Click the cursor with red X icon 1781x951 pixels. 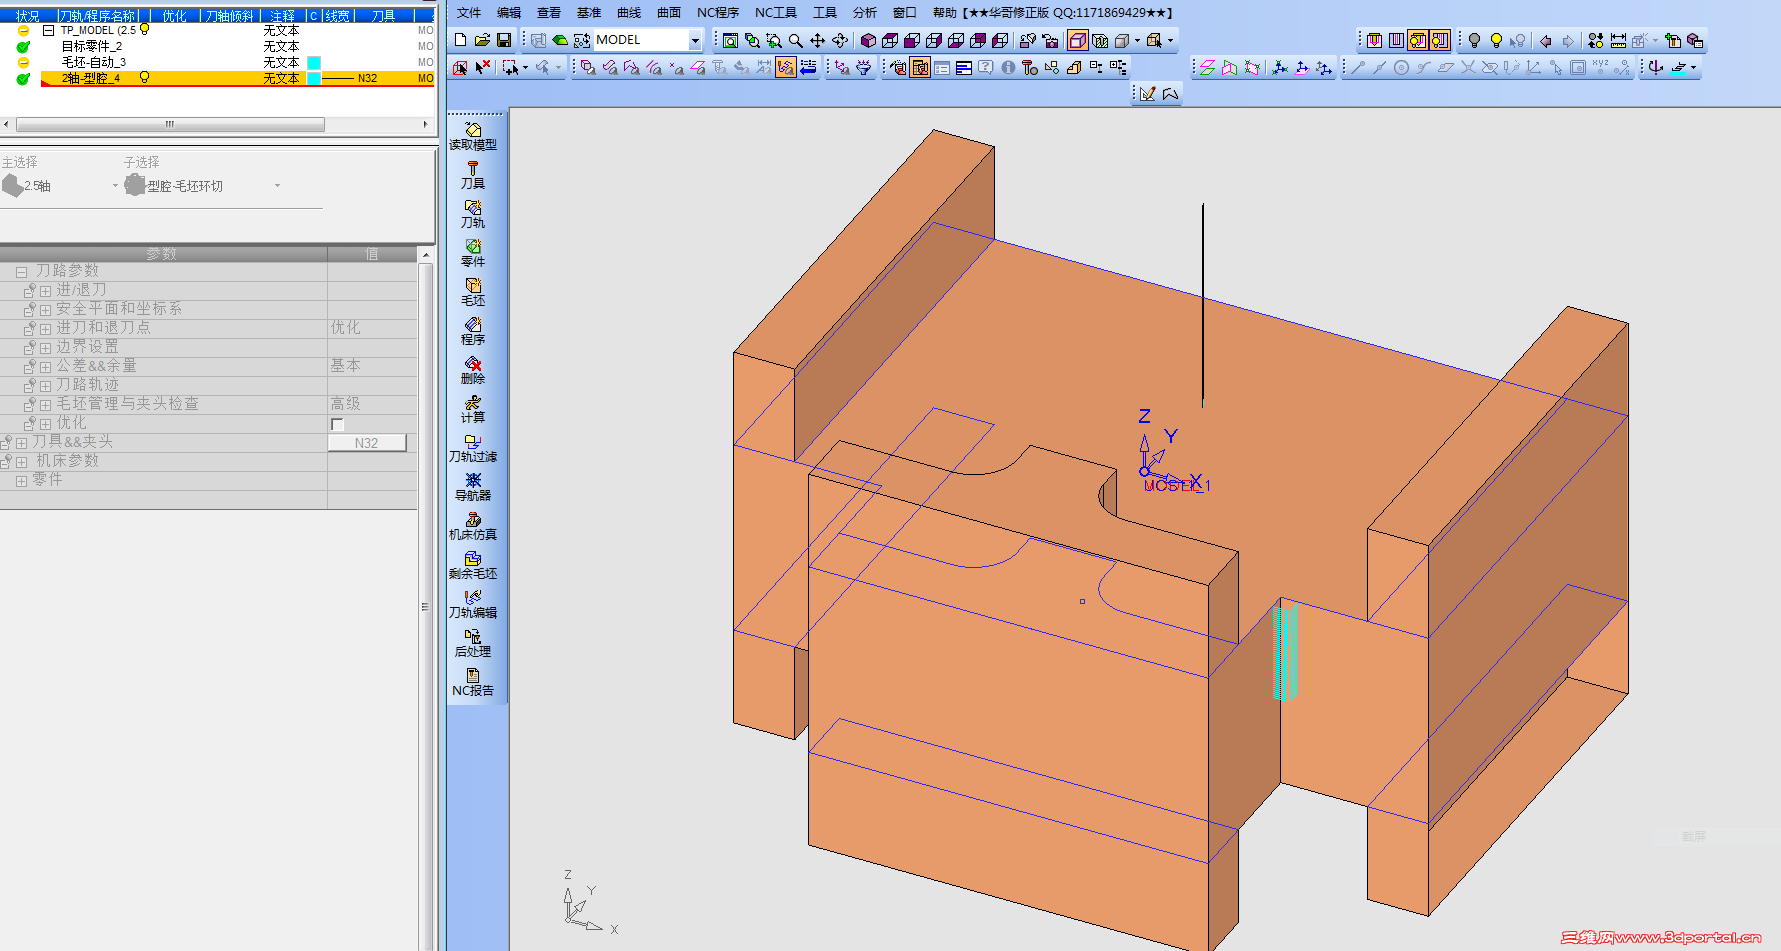coord(483,68)
